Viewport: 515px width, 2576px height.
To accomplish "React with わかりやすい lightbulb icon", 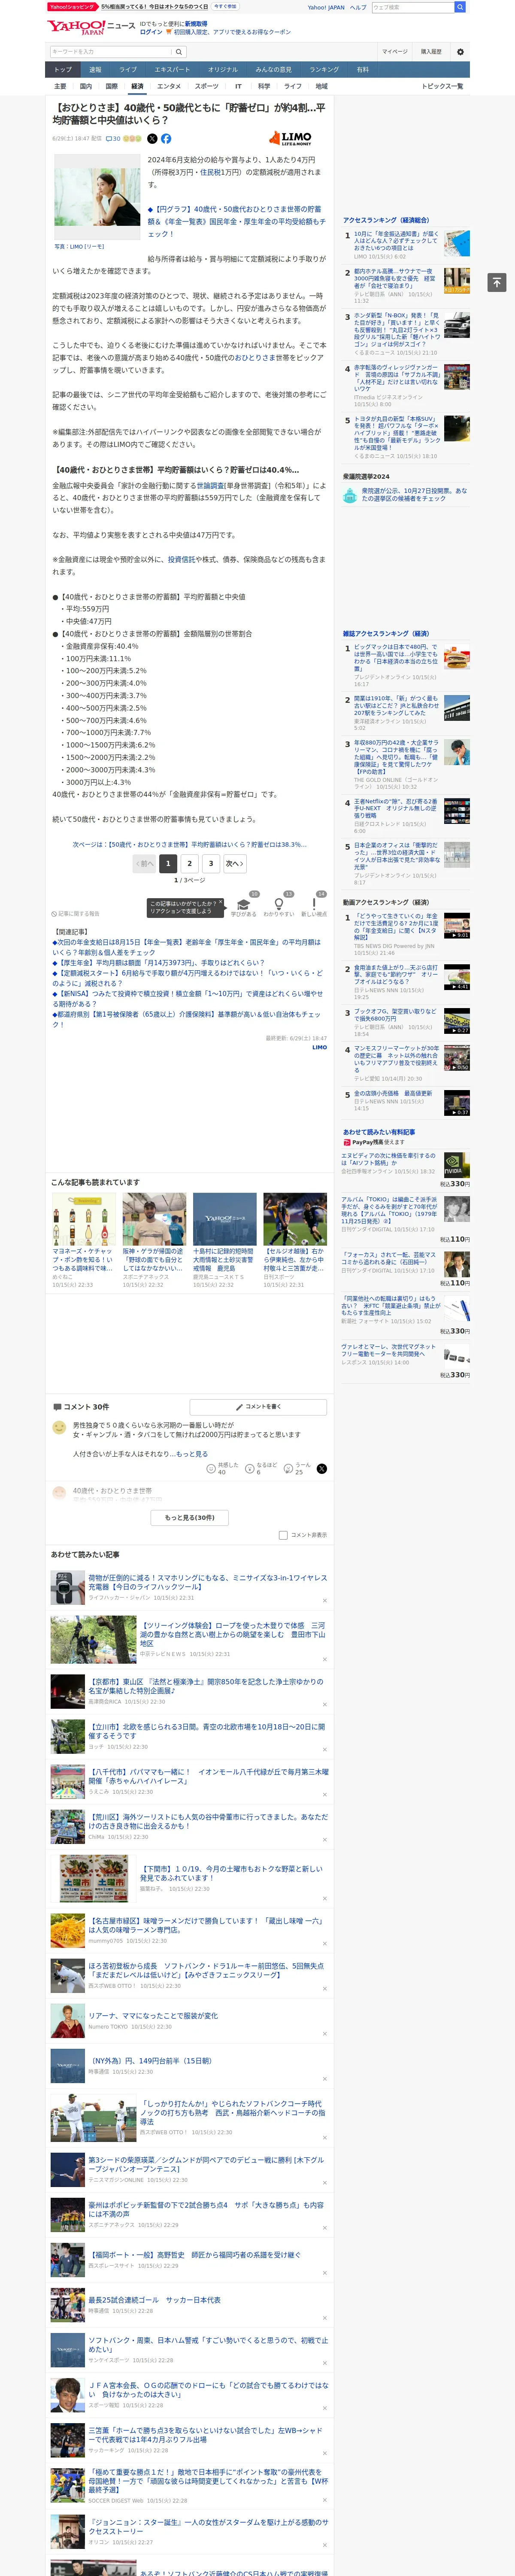I will (x=278, y=905).
